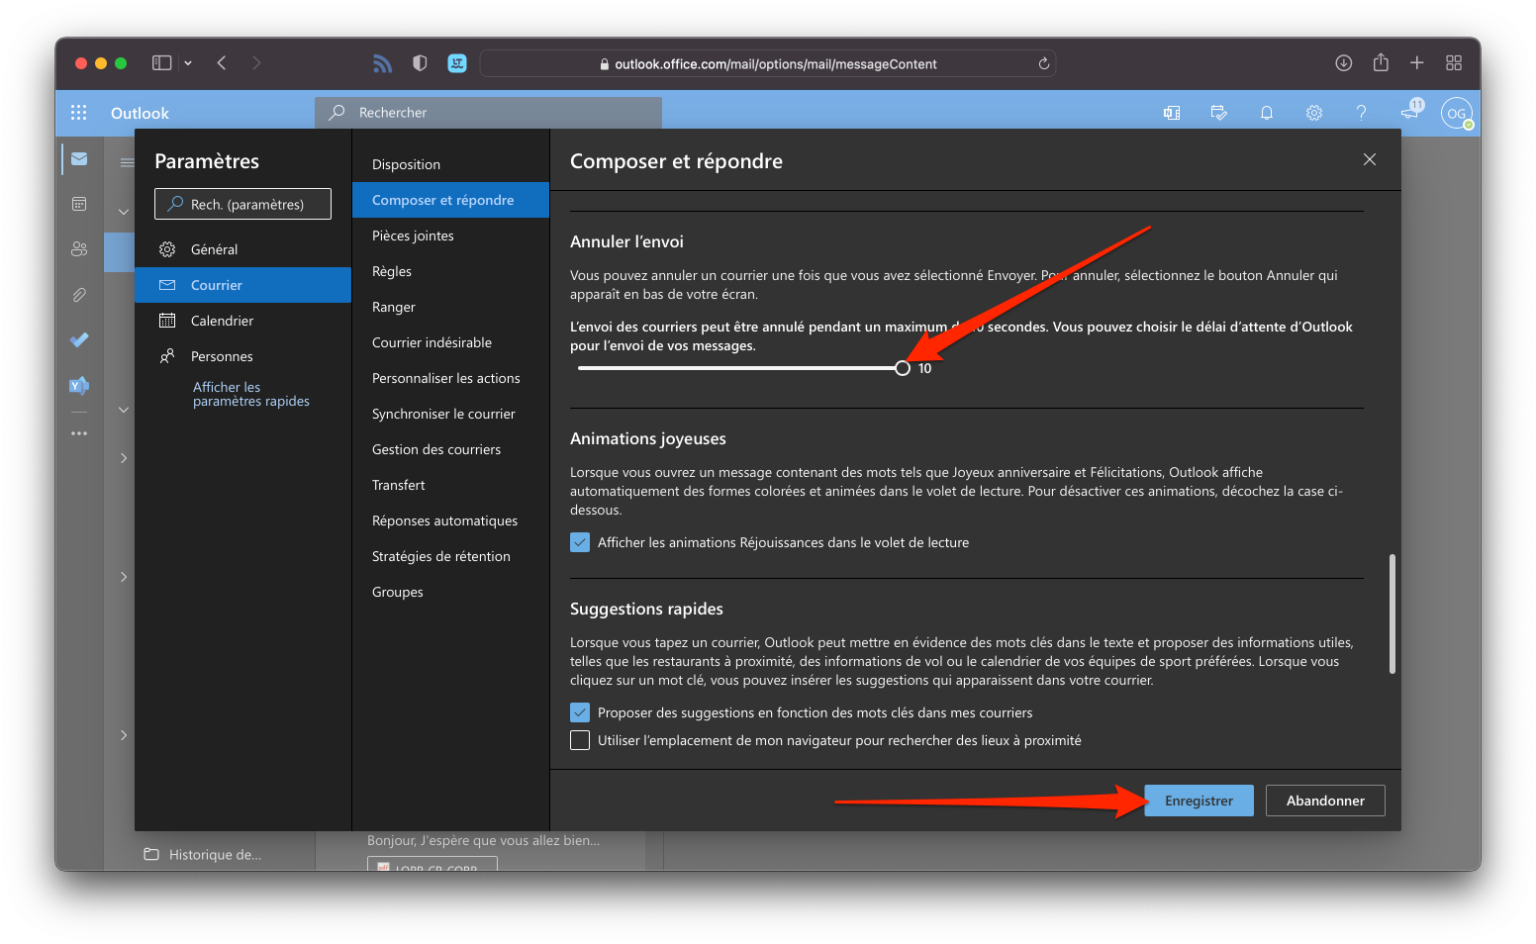Select Courrier settings category
Image resolution: width=1536 pixels, height=944 pixels.
pyautogui.click(x=243, y=285)
